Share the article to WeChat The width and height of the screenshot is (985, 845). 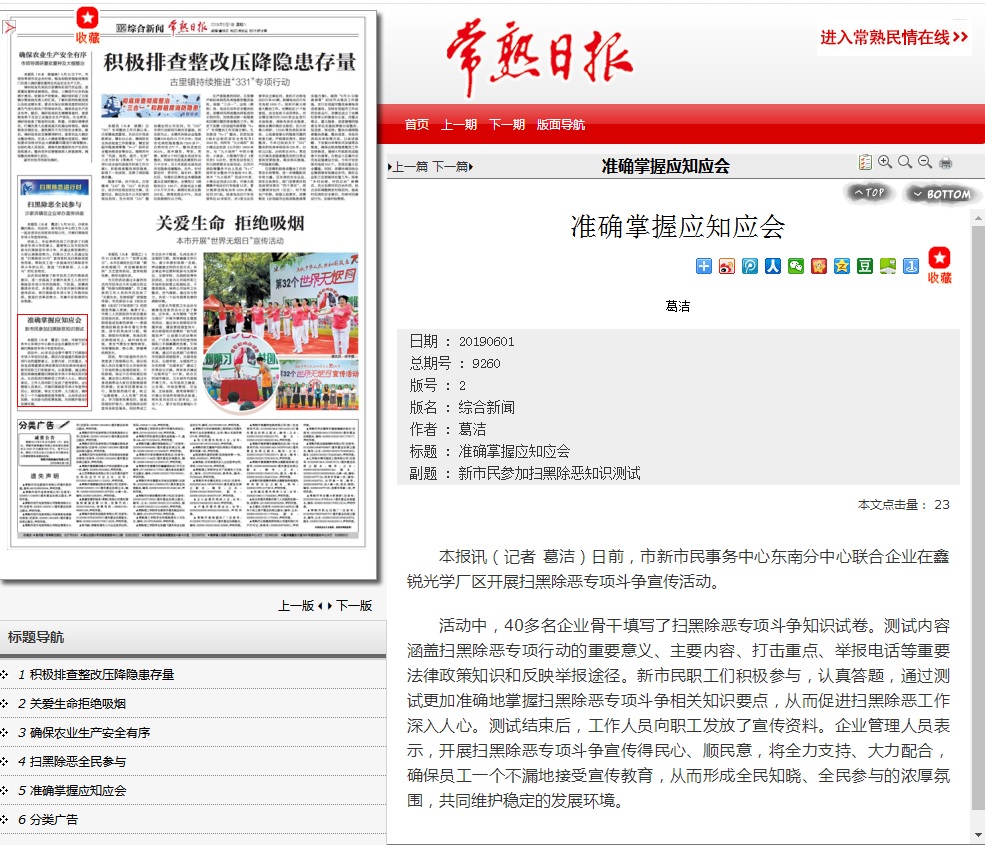pos(796,266)
